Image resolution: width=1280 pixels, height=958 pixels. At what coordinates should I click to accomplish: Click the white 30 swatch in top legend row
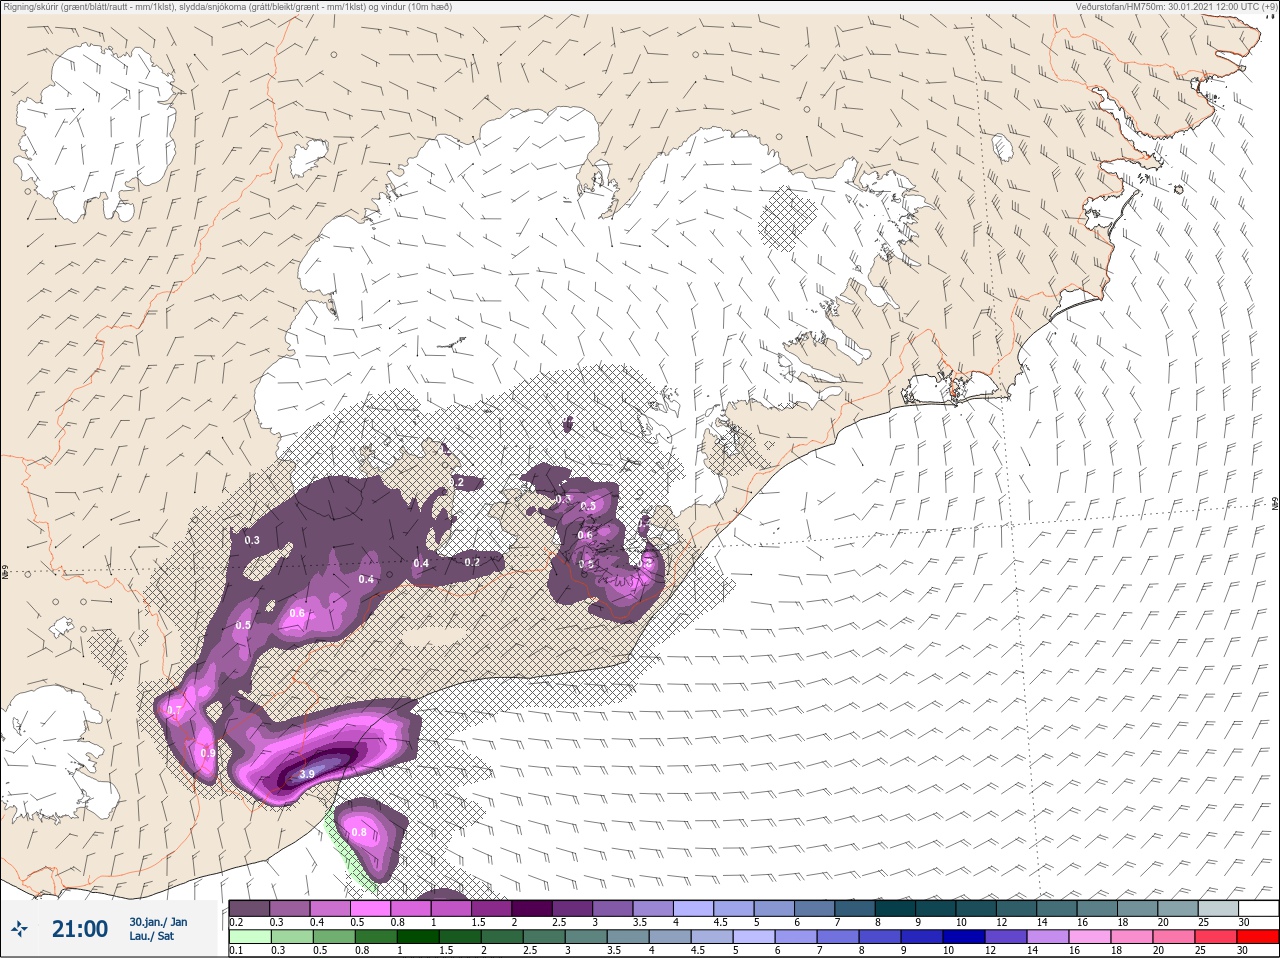pyautogui.click(x=1258, y=908)
